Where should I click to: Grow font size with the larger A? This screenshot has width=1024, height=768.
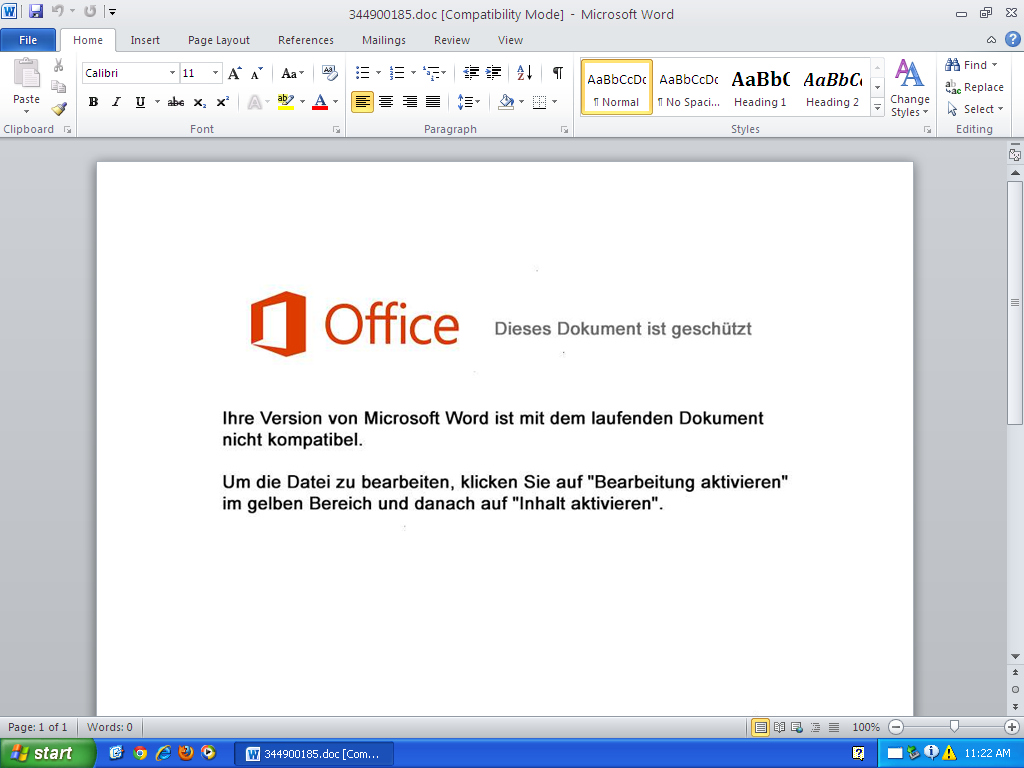[x=234, y=73]
